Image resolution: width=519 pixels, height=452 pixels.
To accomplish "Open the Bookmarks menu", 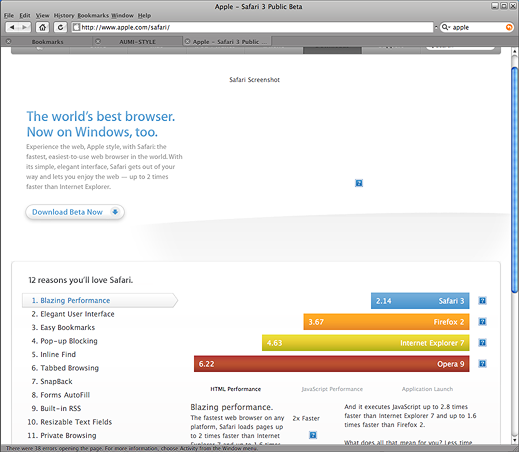I will tap(93, 15).
